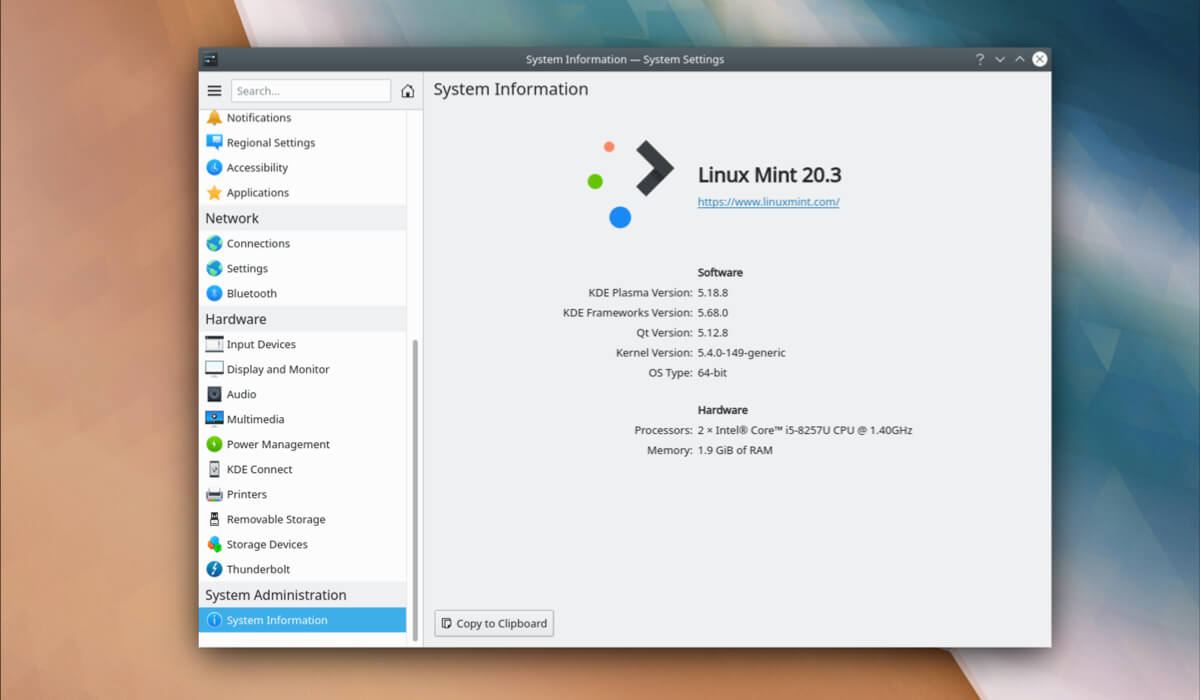
Task: Open Display and Monitor settings
Action: coord(303,369)
